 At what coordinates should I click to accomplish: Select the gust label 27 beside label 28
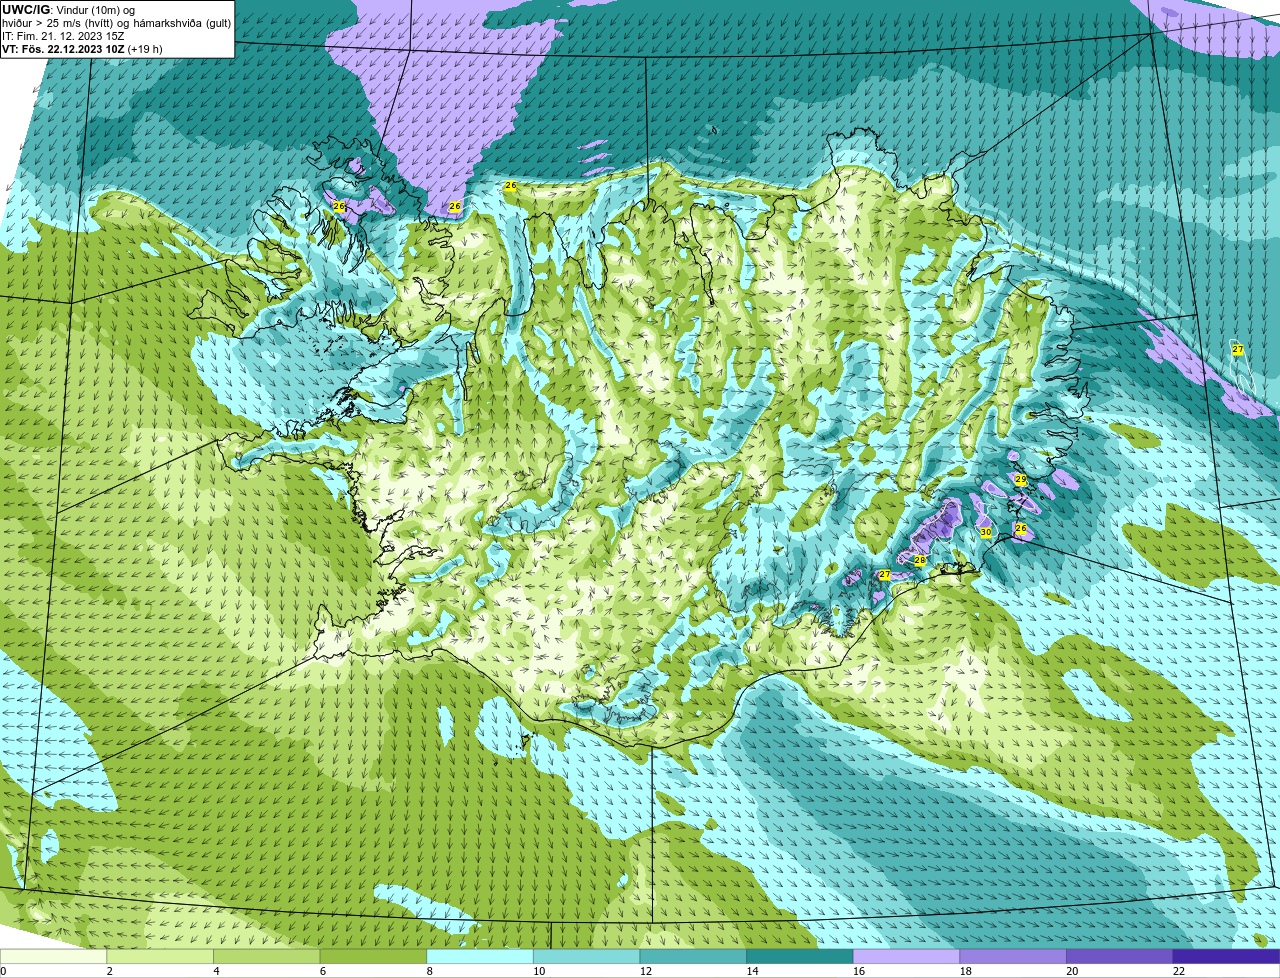coord(884,575)
